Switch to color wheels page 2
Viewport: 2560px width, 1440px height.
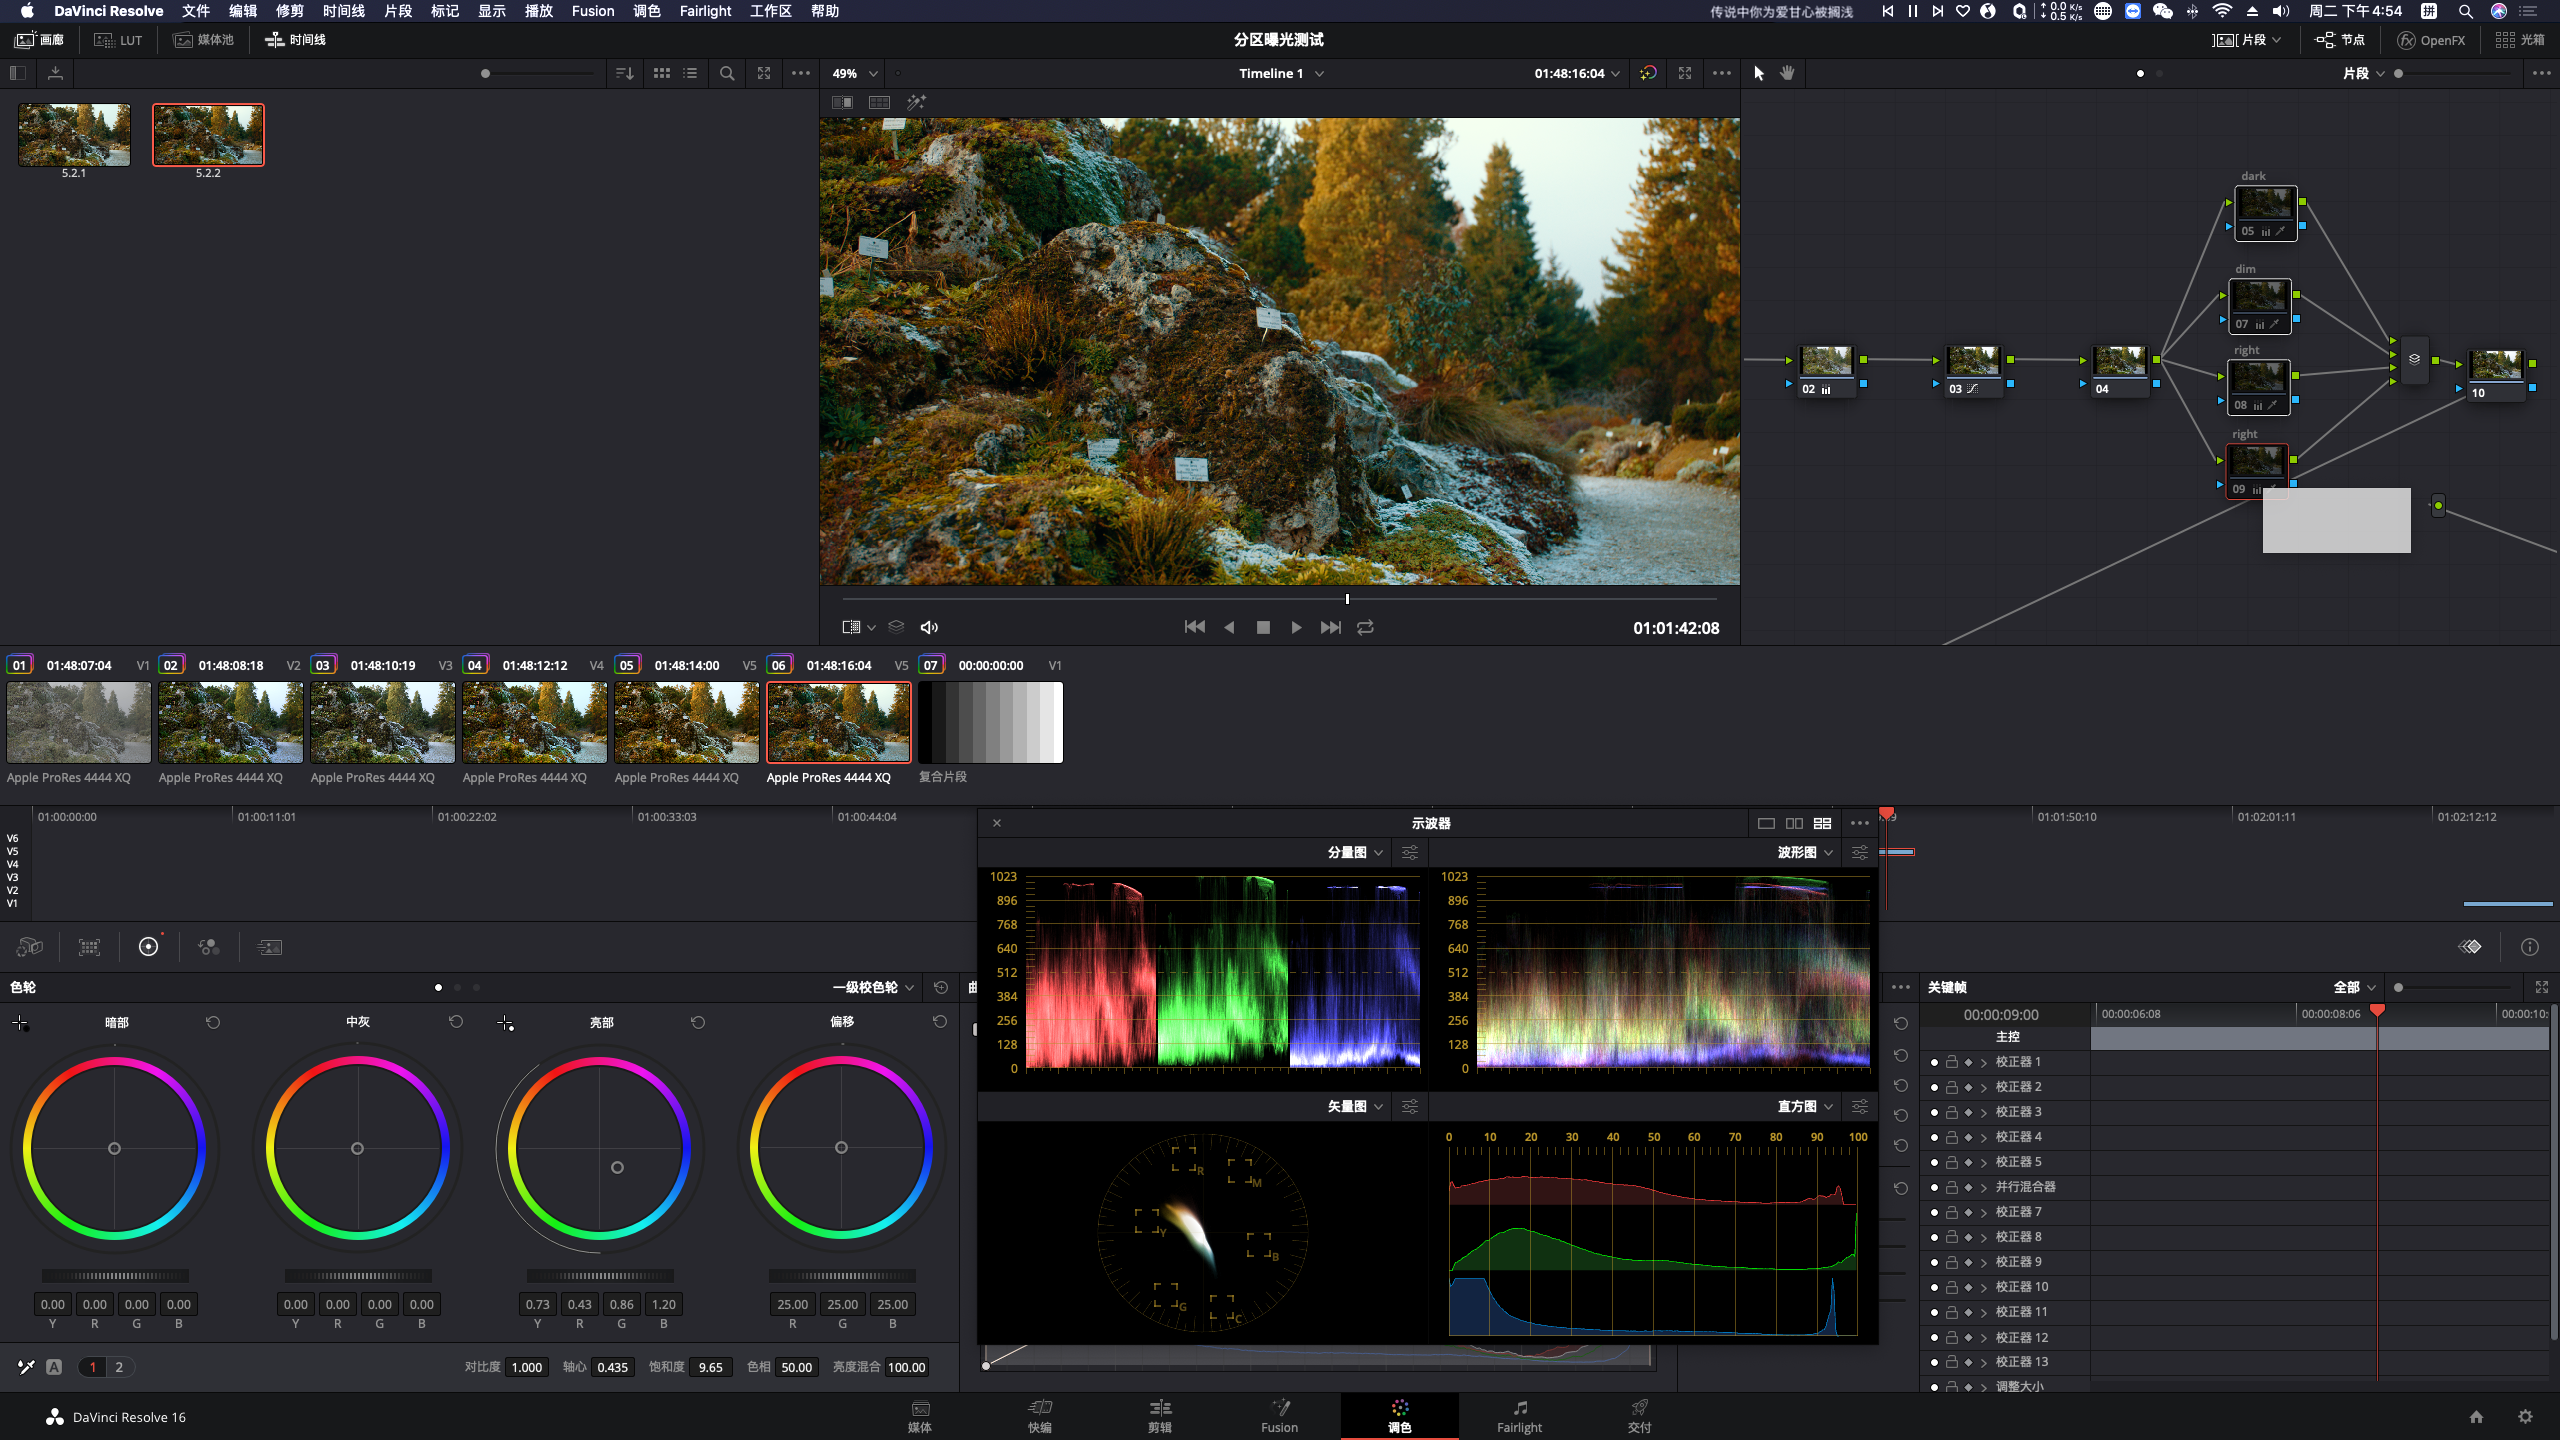pyautogui.click(x=119, y=1367)
